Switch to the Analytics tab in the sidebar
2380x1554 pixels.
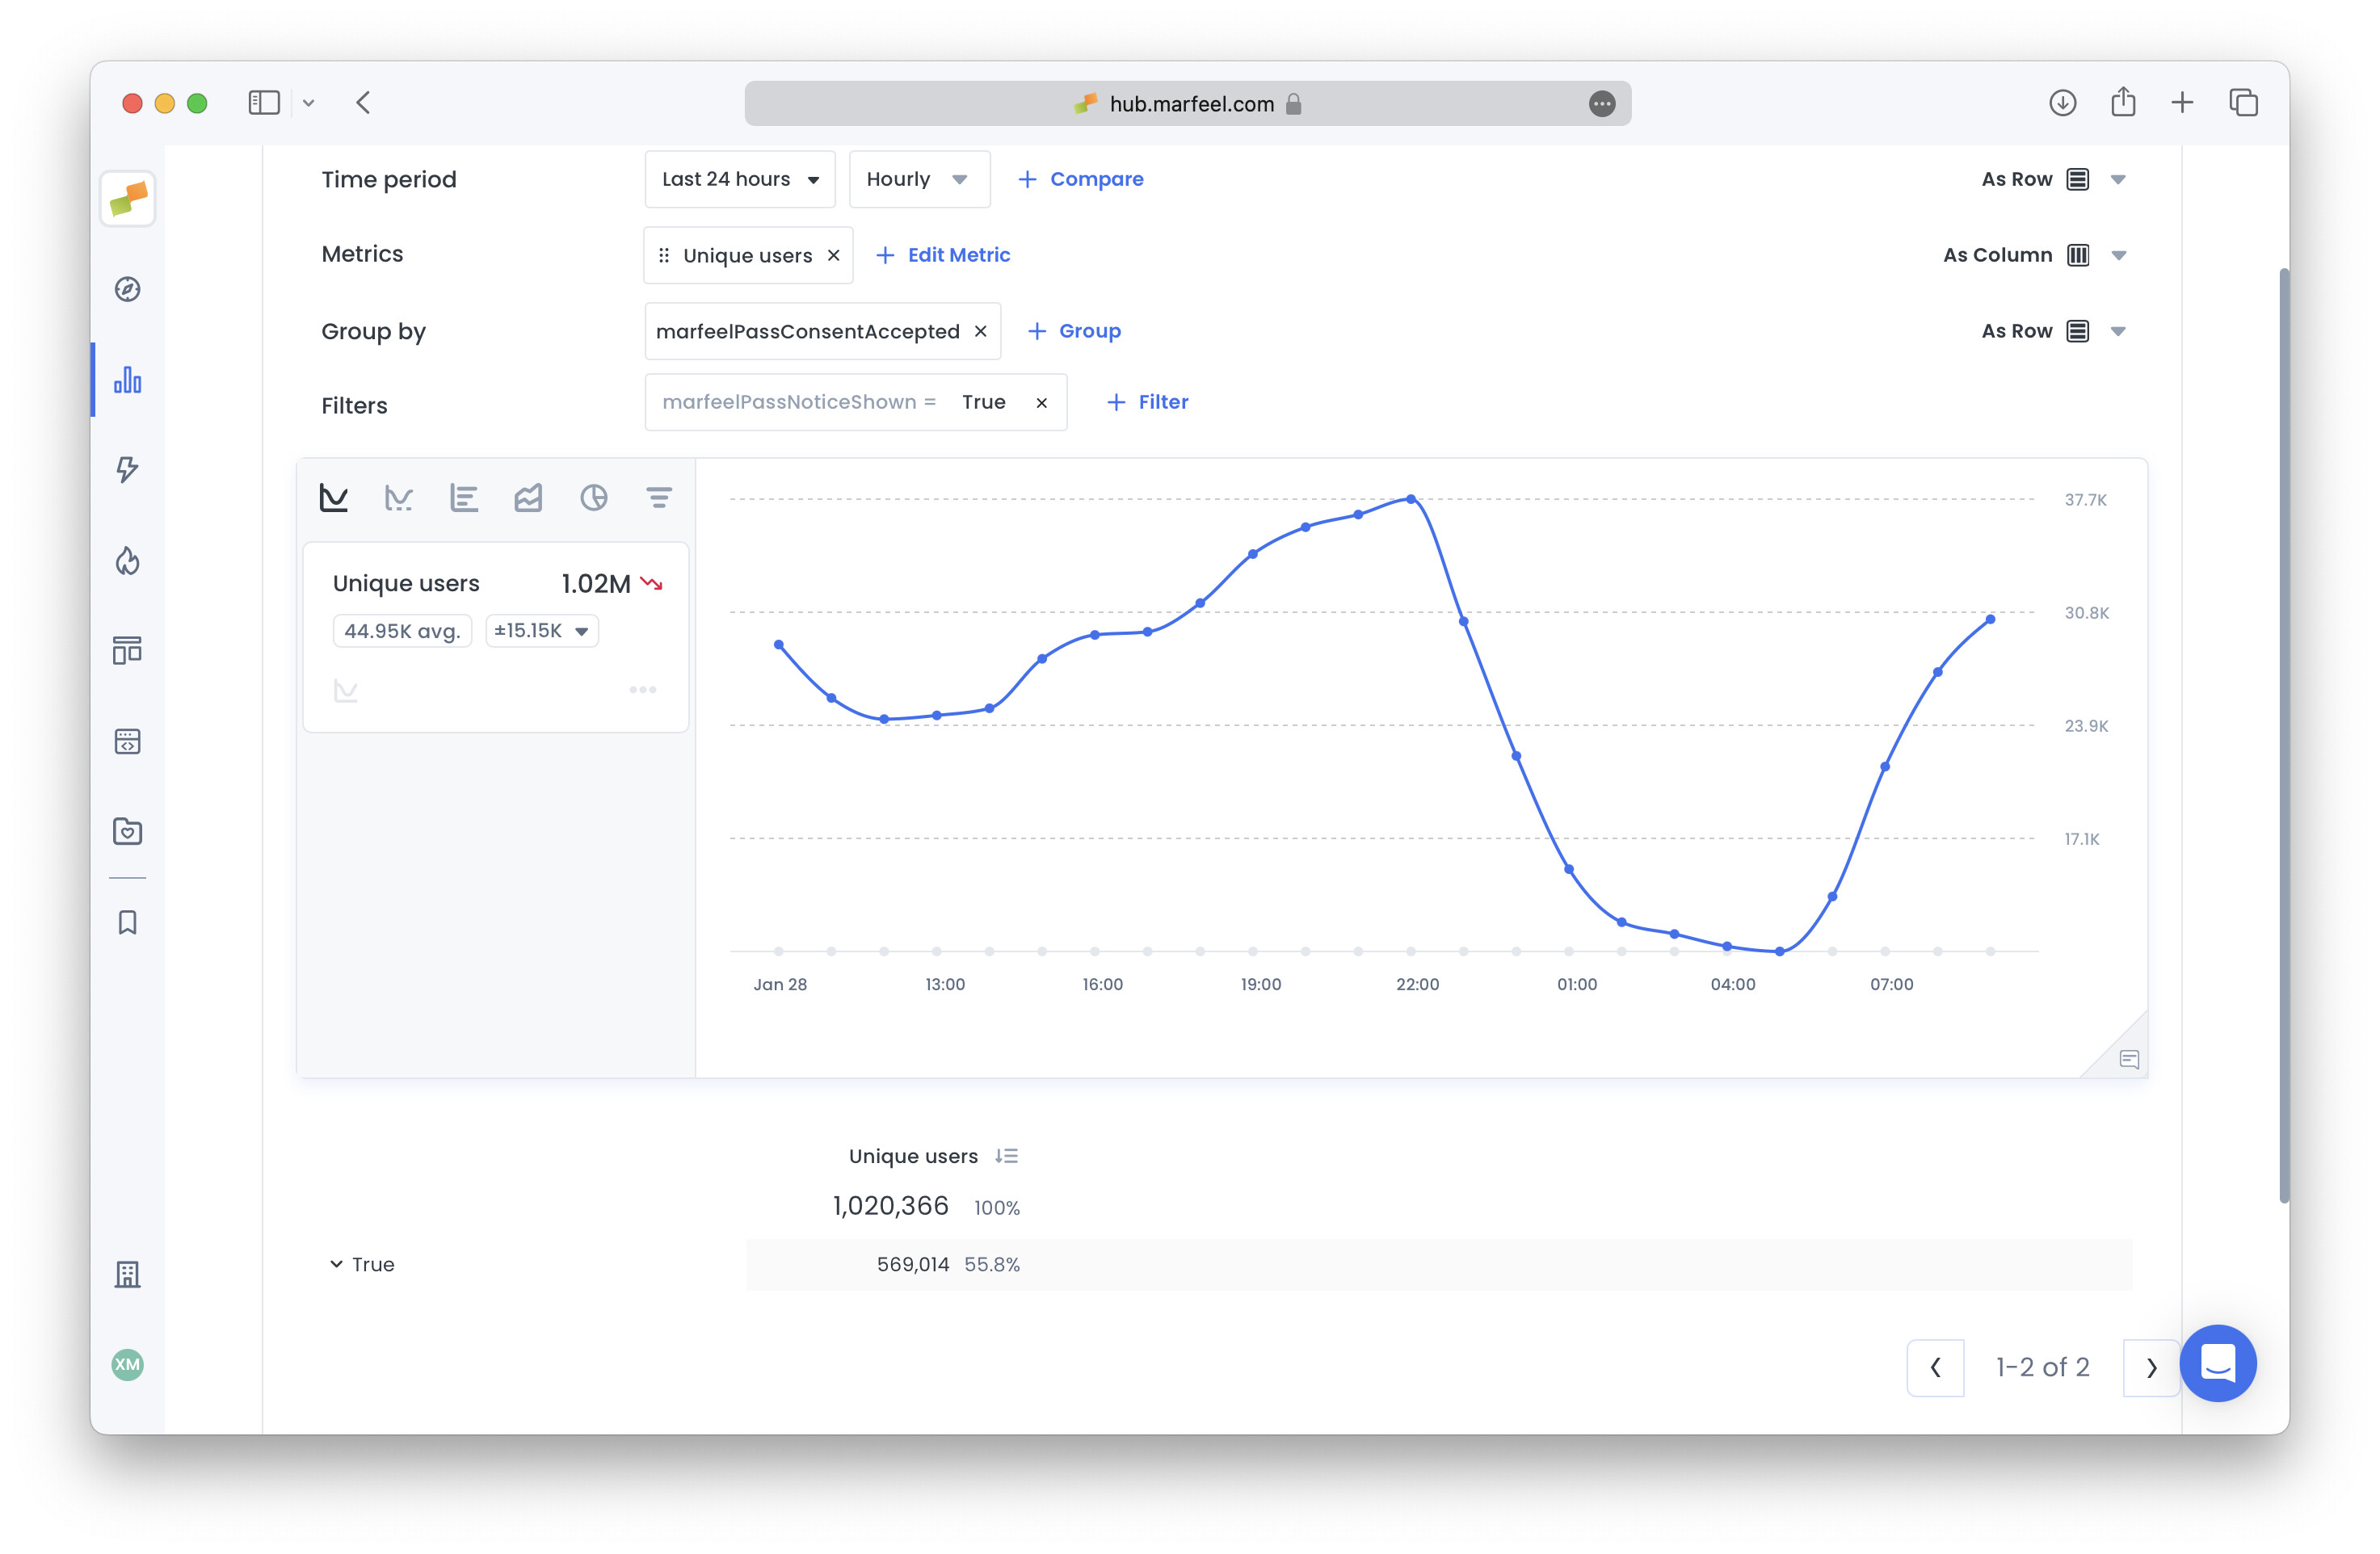click(128, 380)
